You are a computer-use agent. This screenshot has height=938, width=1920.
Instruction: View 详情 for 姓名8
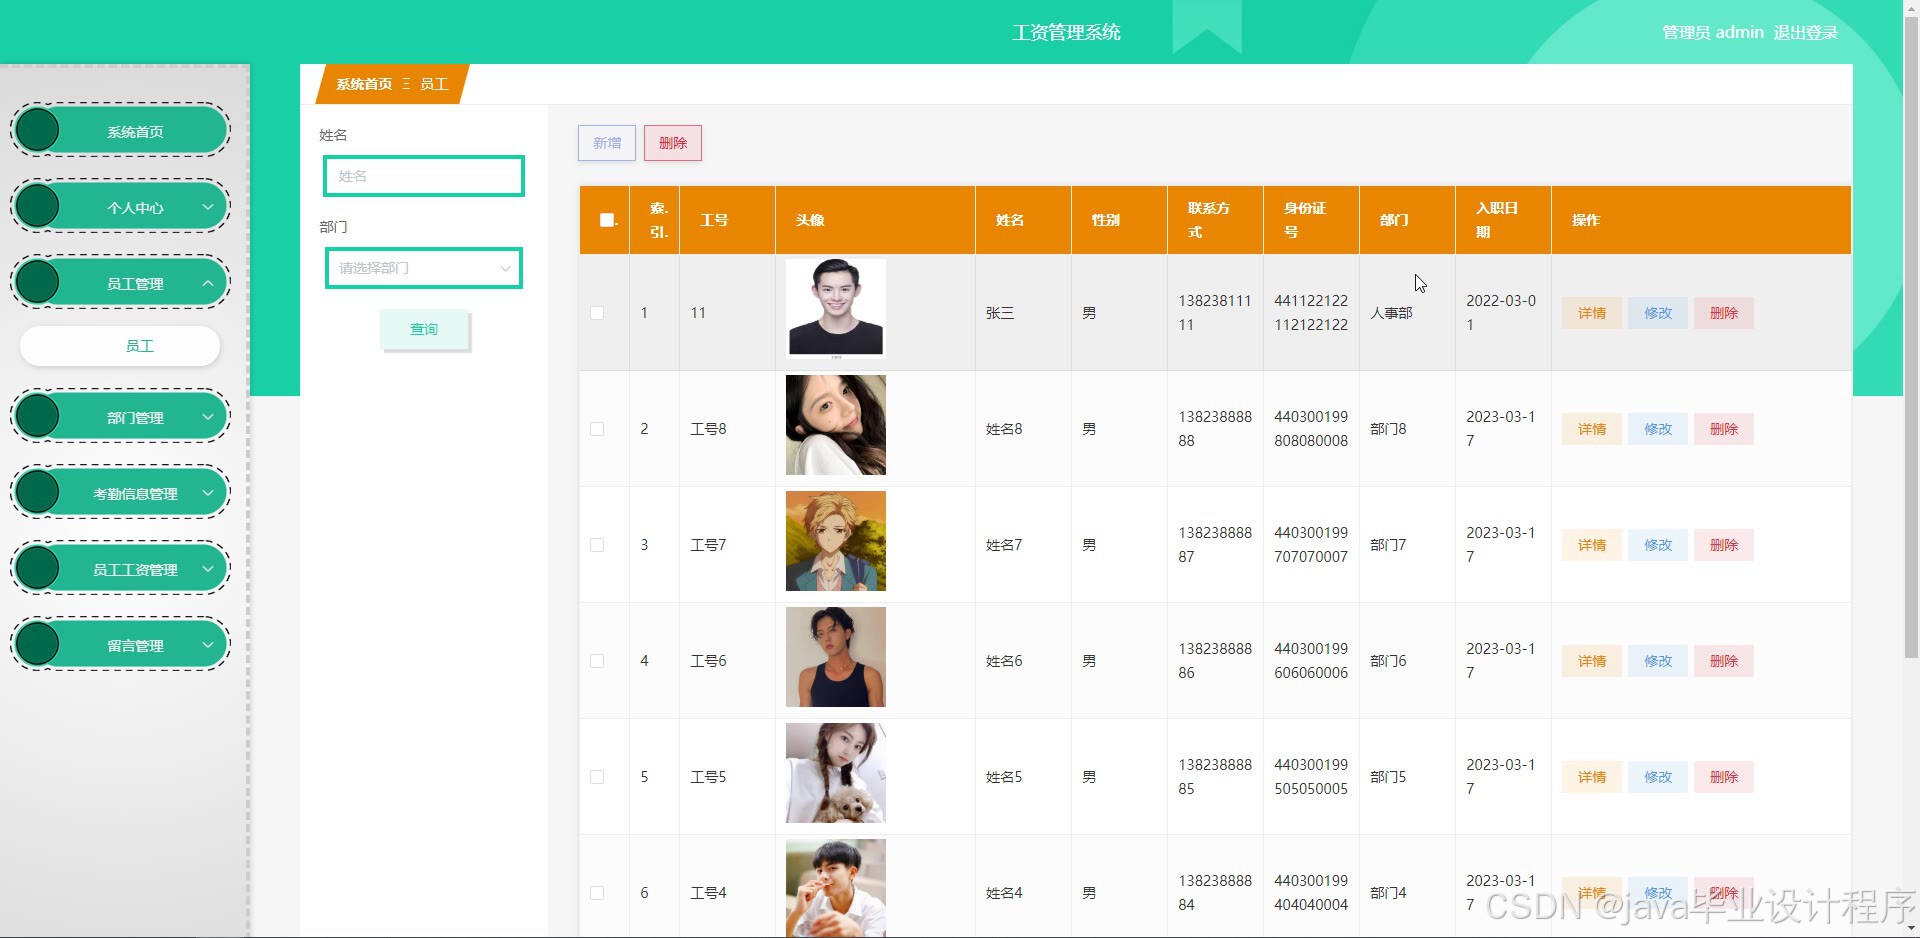click(1592, 429)
